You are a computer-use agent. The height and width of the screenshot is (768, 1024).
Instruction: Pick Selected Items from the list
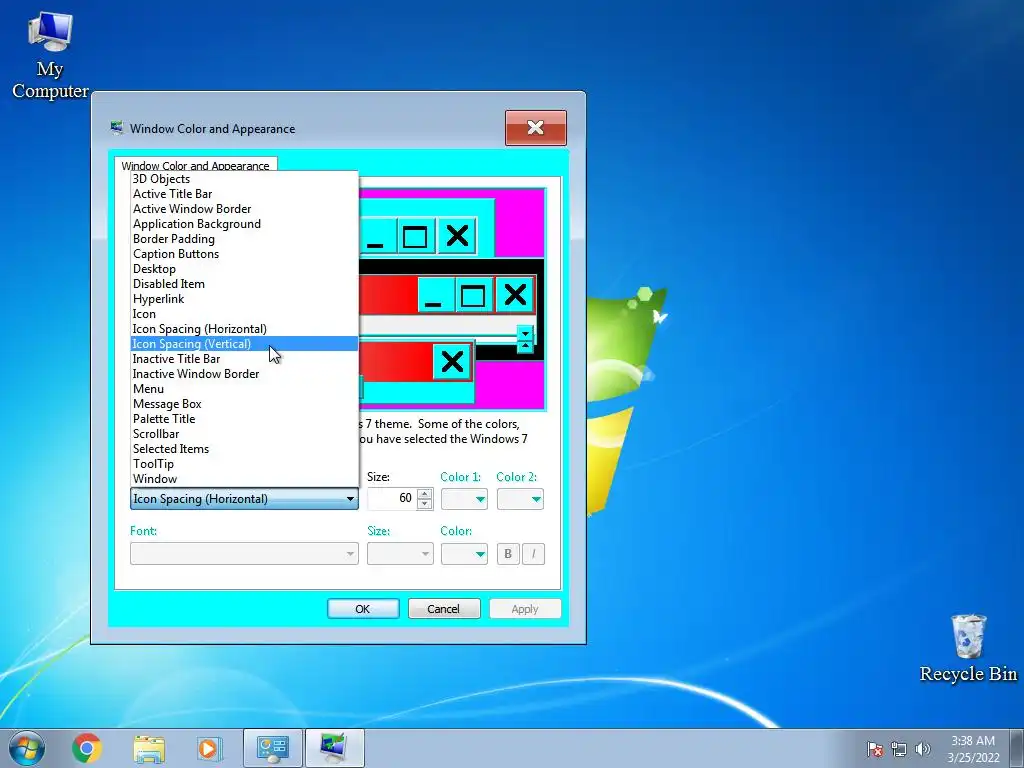(244, 449)
